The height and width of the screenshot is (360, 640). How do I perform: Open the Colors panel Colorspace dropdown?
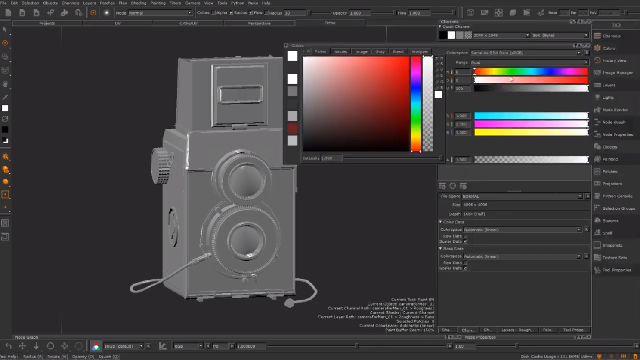pos(526,53)
